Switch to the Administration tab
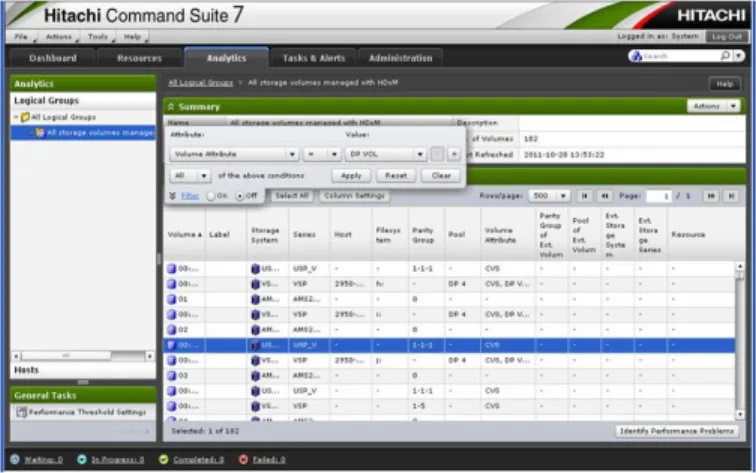The height and width of the screenshot is (473, 756). click(400, 58)
